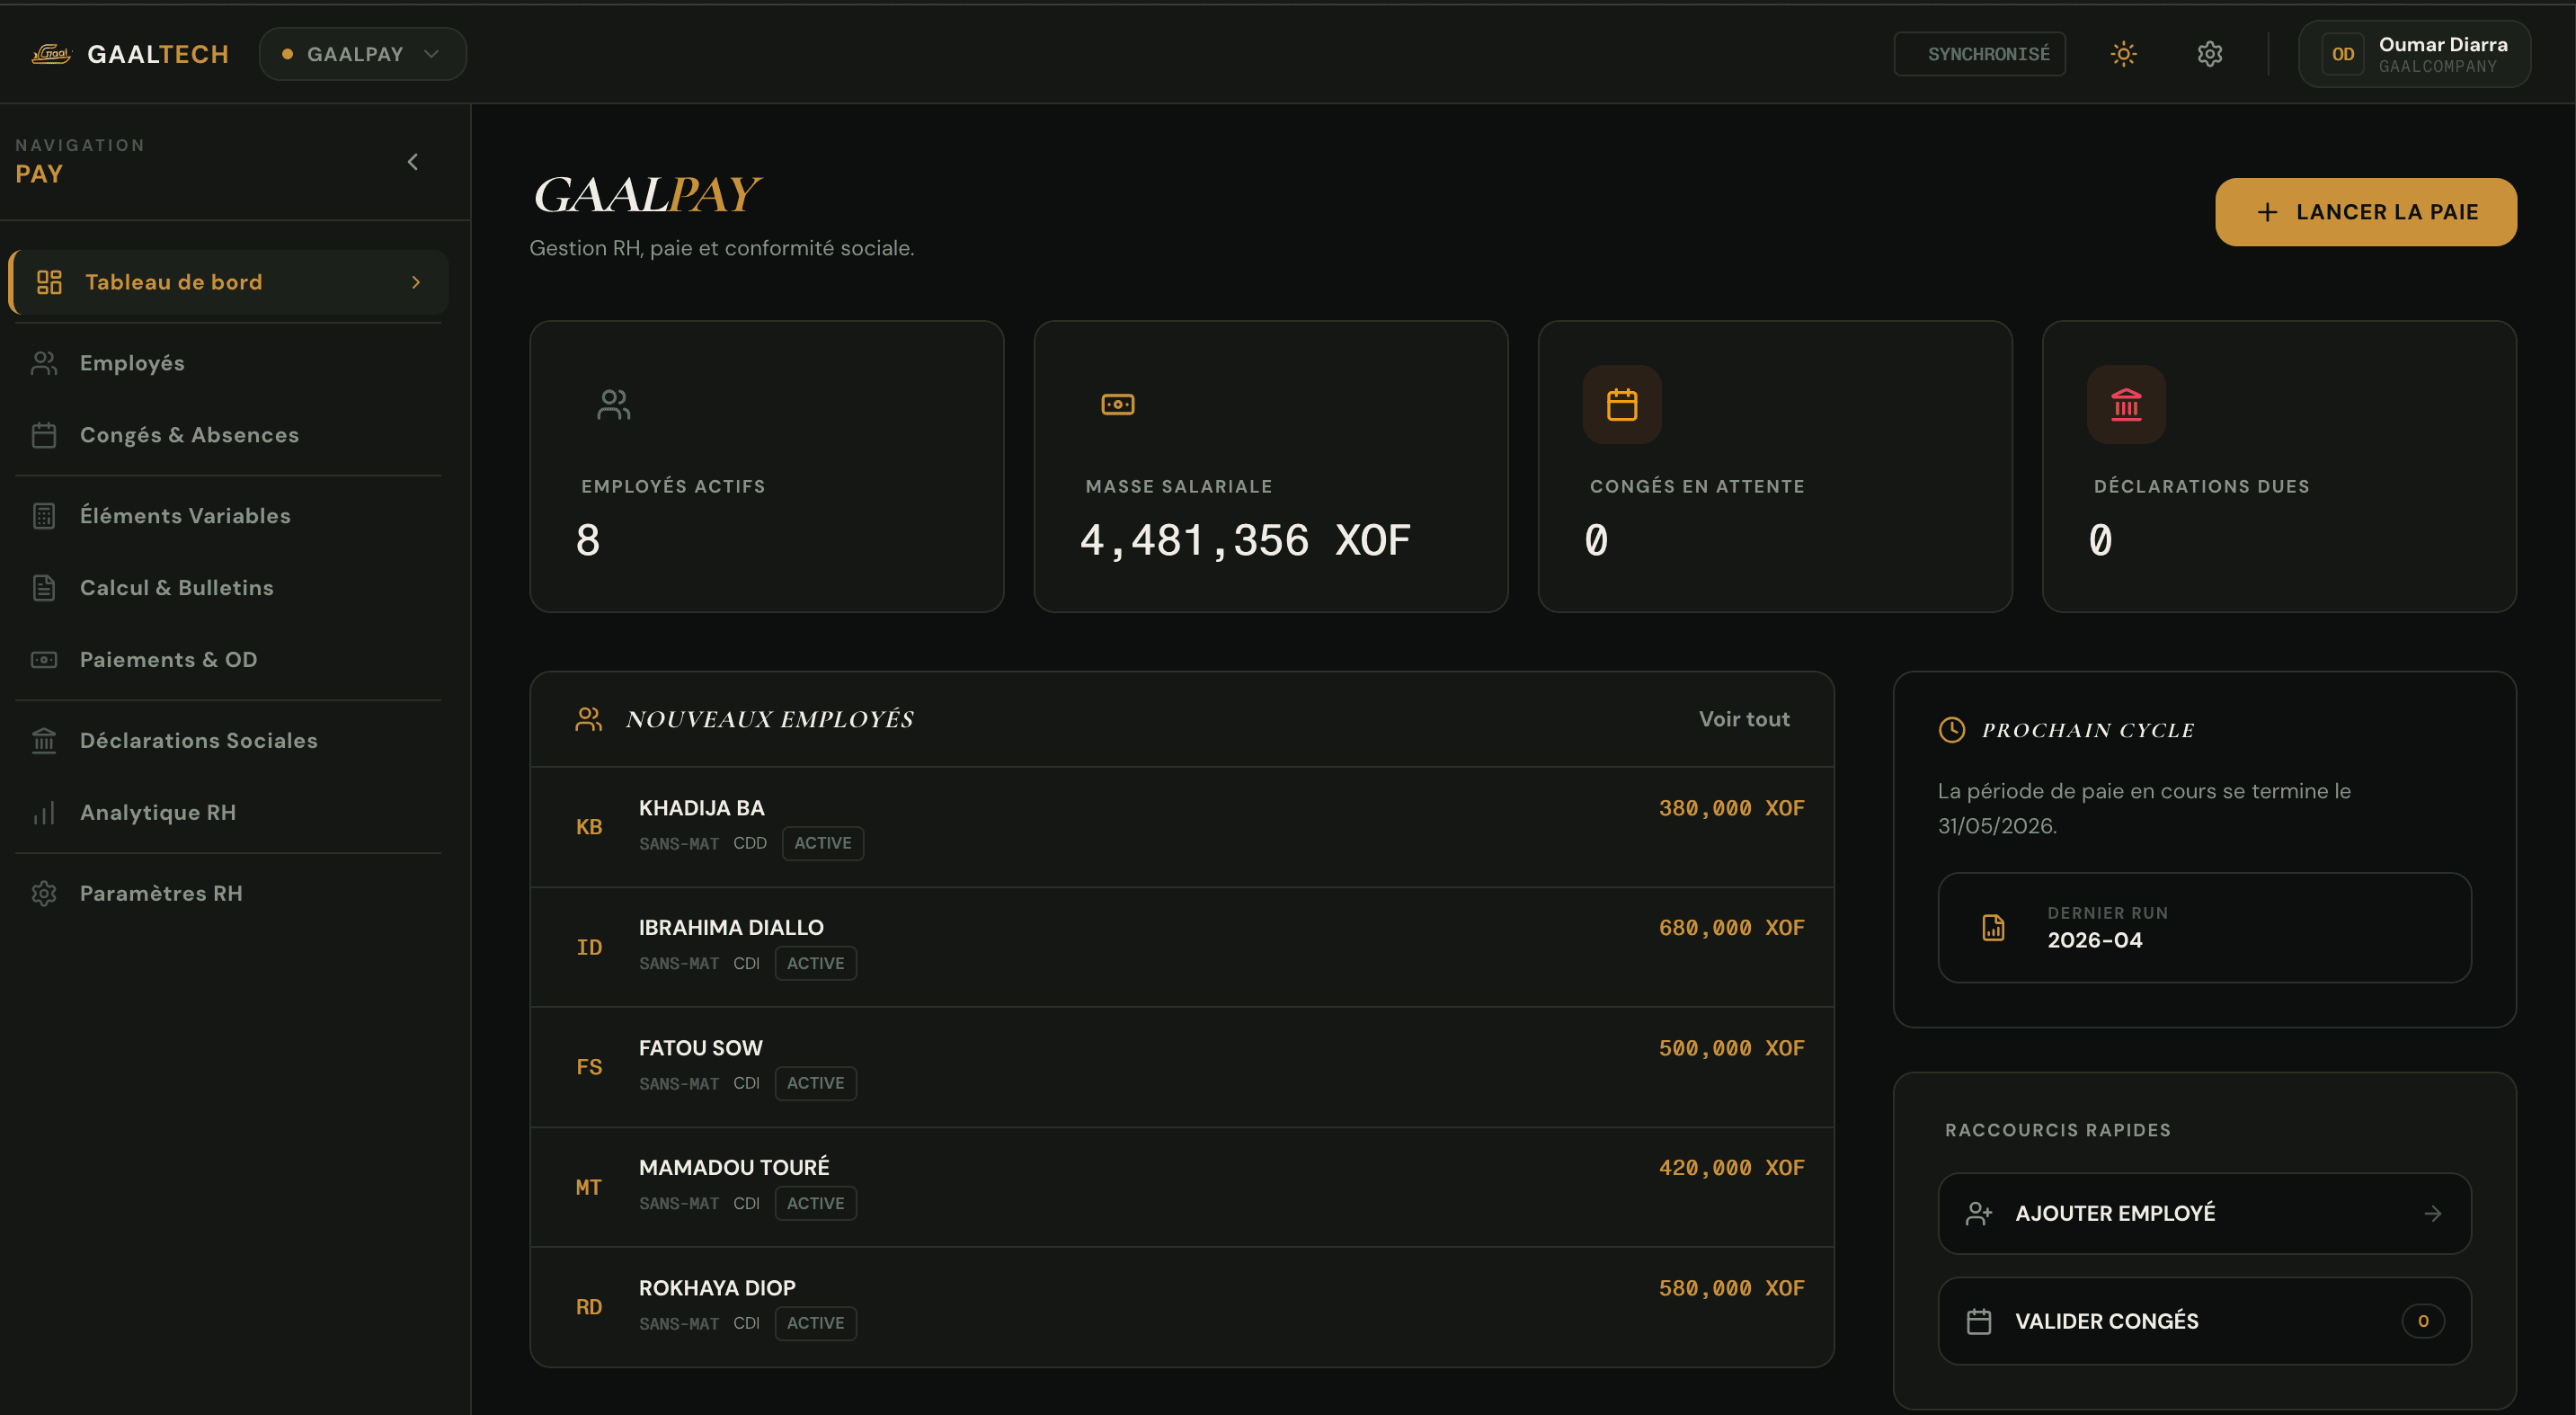2576x1415 pixels.
Task: Click the Employés people icon
Action: 44,363
